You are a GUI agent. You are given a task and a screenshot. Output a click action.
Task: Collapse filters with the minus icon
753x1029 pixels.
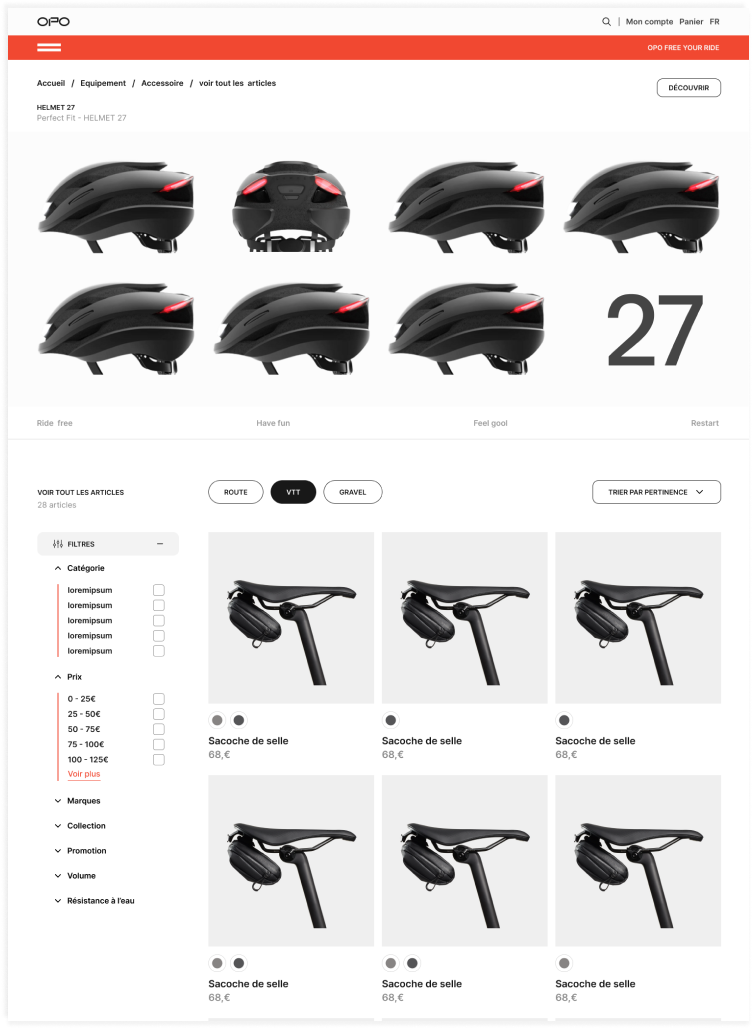(x=160, y=544)
